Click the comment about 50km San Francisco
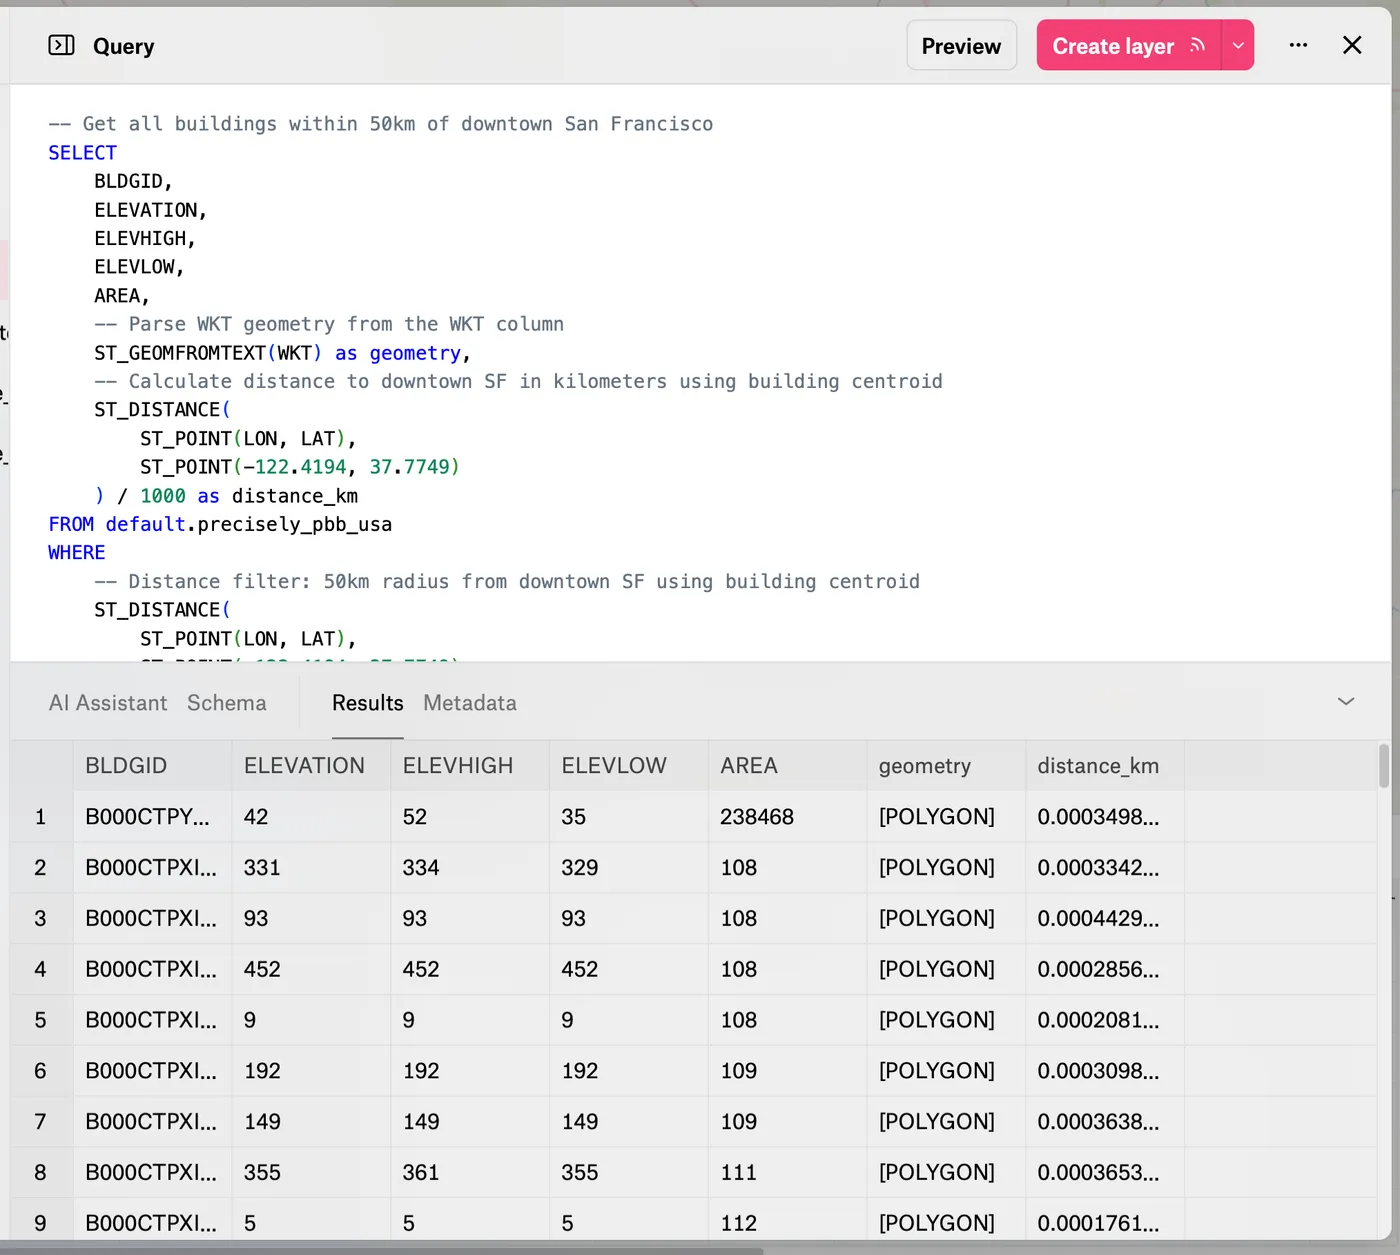Viewport: 1400px width, 1255px height. pyautogui.click(x=380, y=124)
